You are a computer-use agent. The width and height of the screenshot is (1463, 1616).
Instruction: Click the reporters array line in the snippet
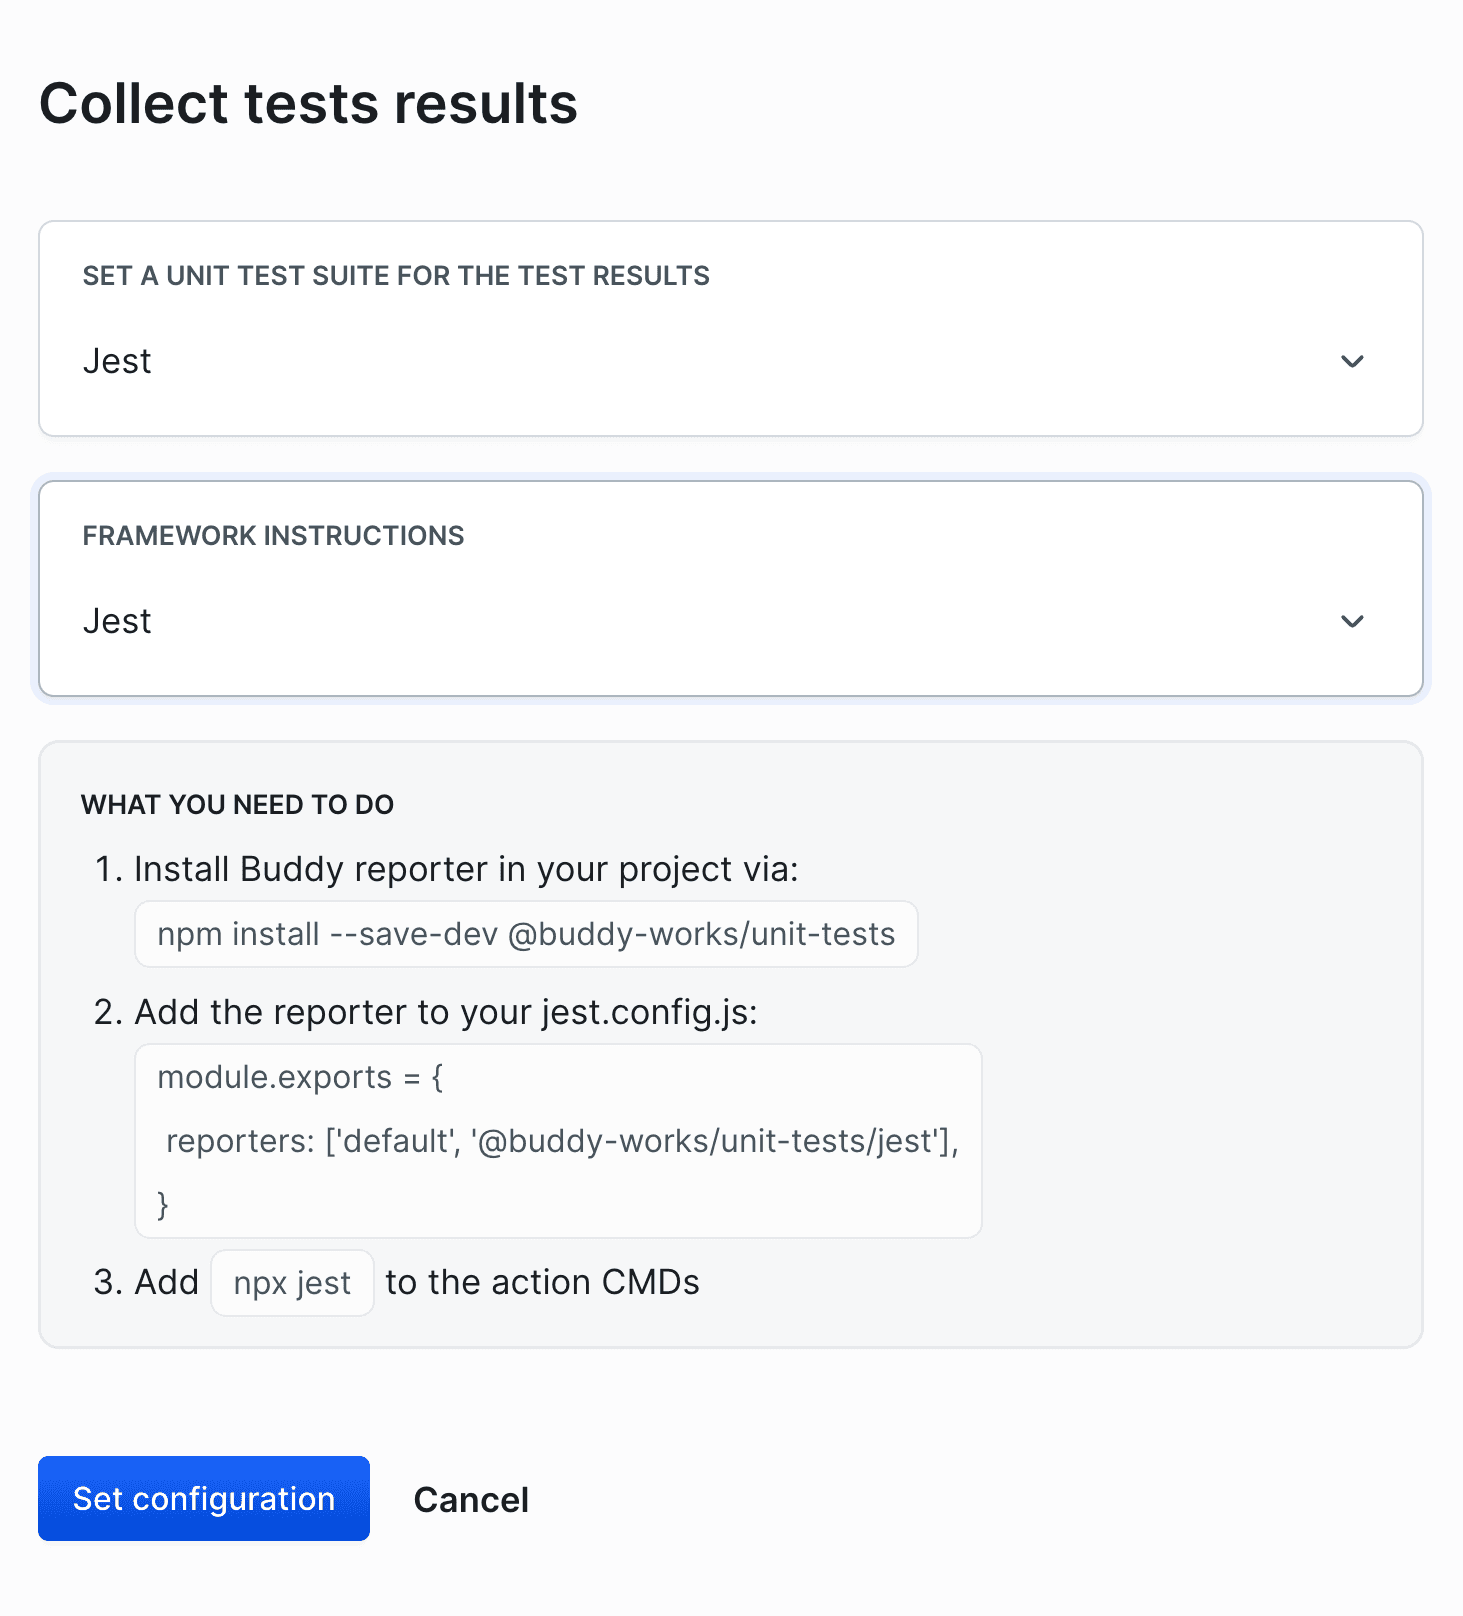coord(562,1141)
